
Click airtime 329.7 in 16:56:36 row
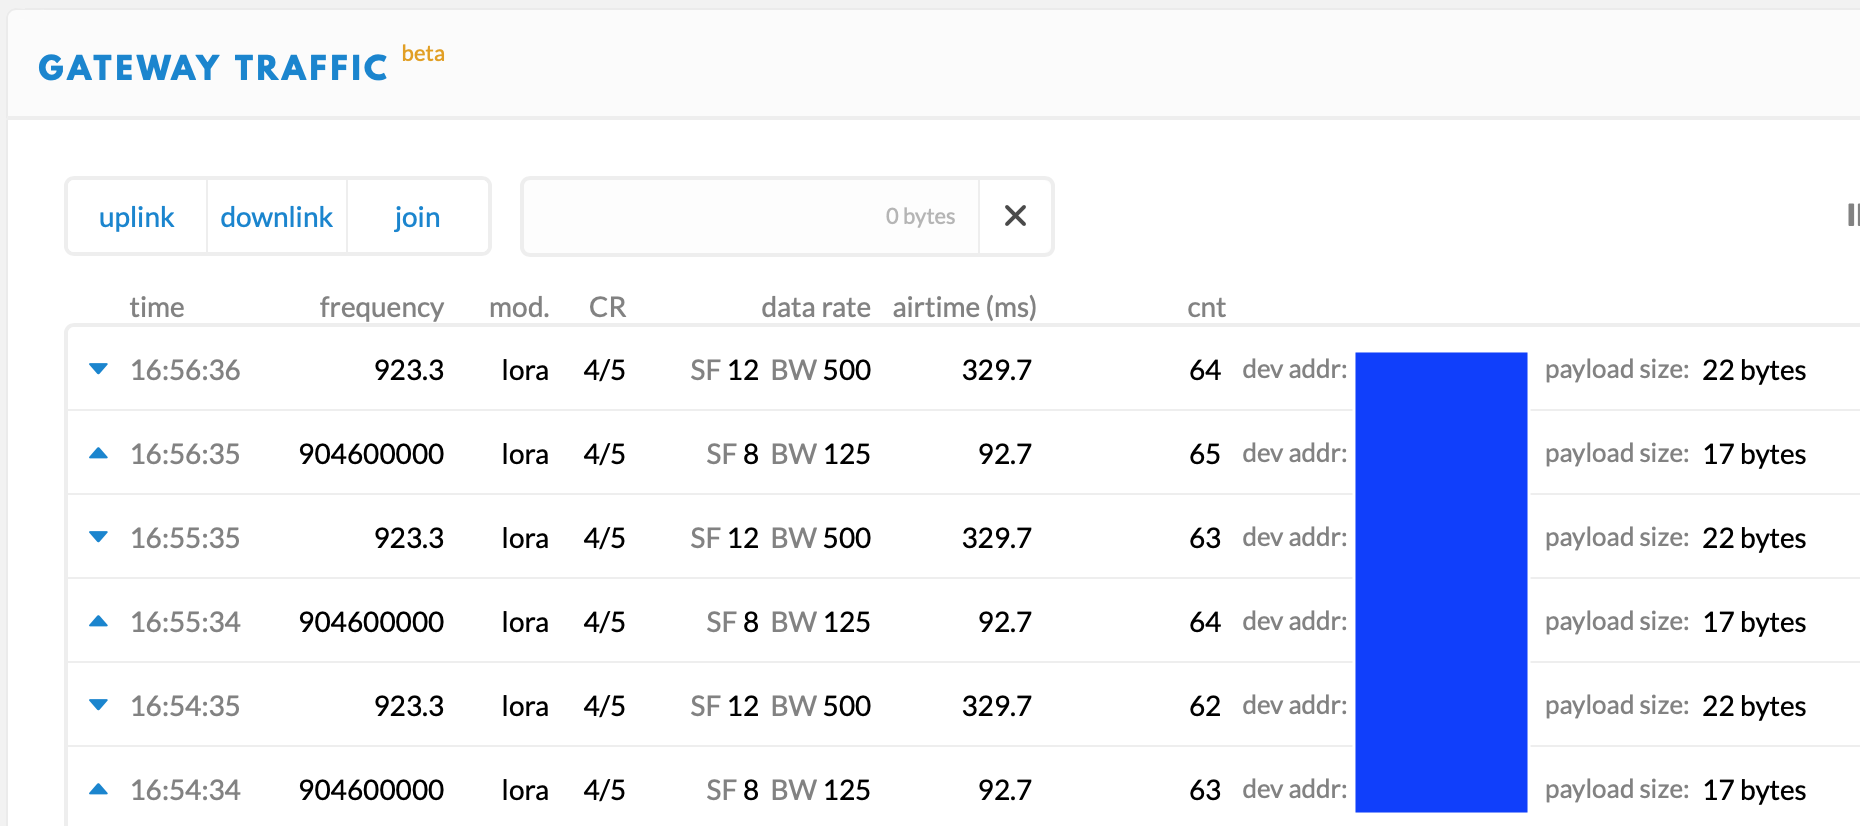pyautogui.click(x=996, y=370)
